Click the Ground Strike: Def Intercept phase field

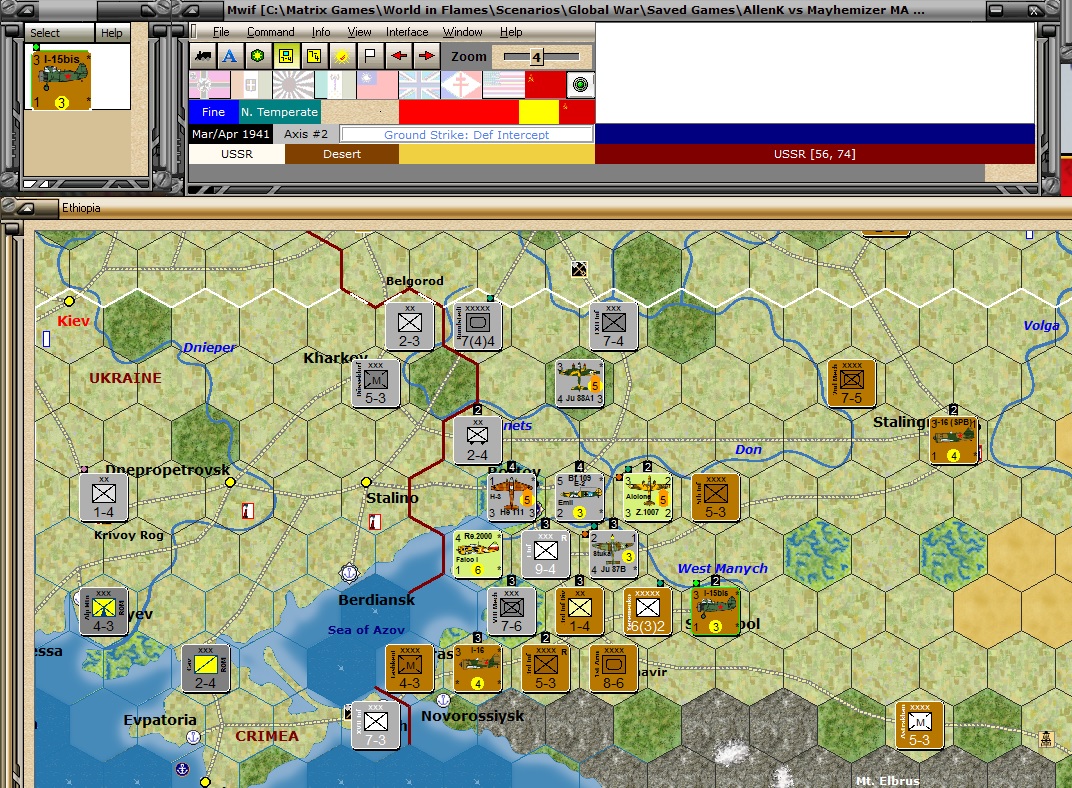pos(466,135)
